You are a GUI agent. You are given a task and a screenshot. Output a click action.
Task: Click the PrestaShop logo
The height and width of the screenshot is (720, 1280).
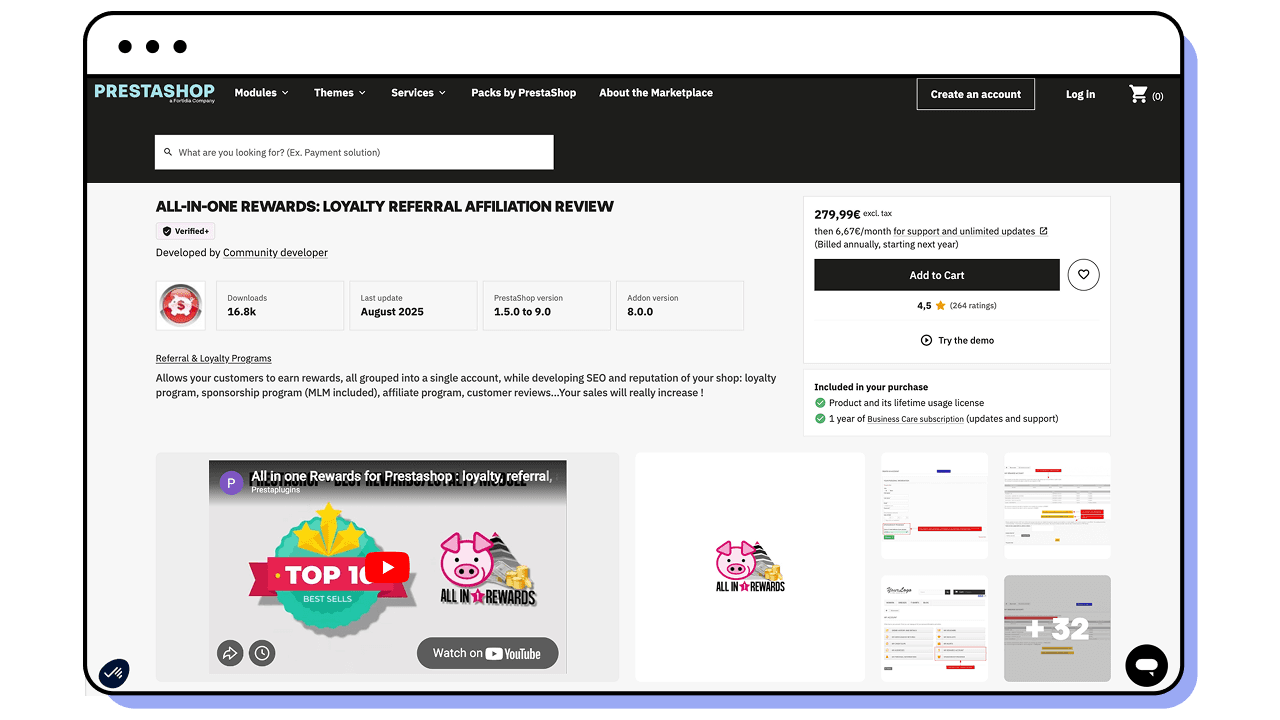click(x=155, y=92)
